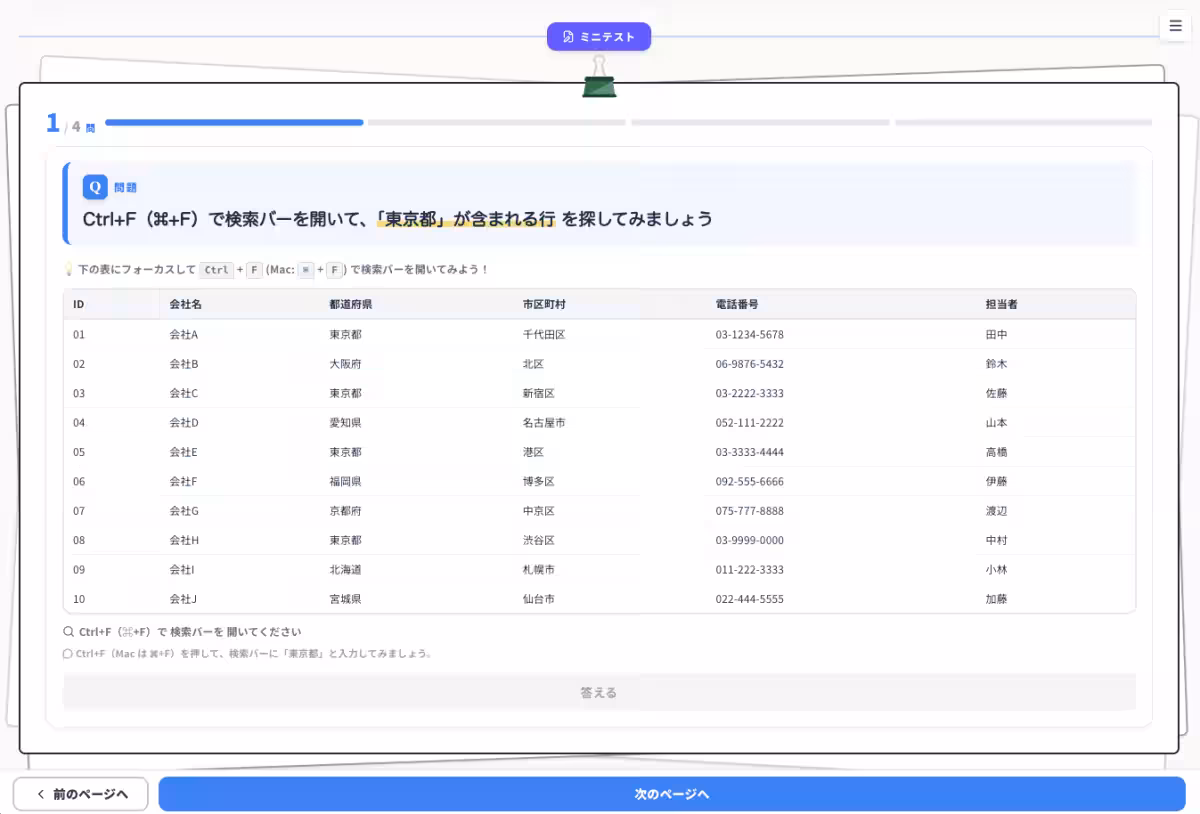
Task: Click 福岡県 cell
Action: (x=346, y=481)
